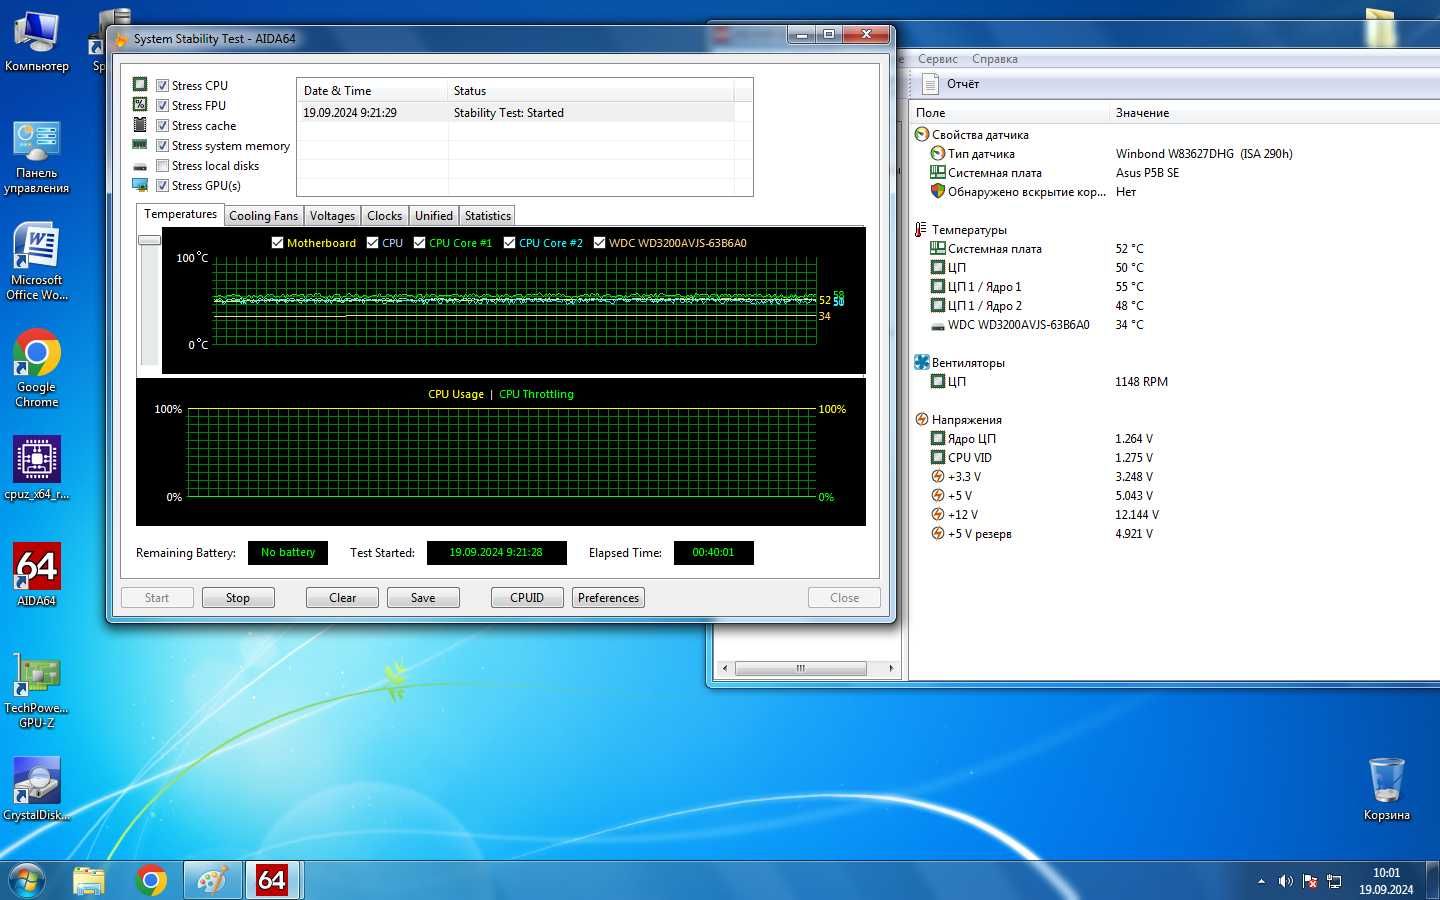
Task: Click the Stress local disks drive icon
Action: coord(140,166)
